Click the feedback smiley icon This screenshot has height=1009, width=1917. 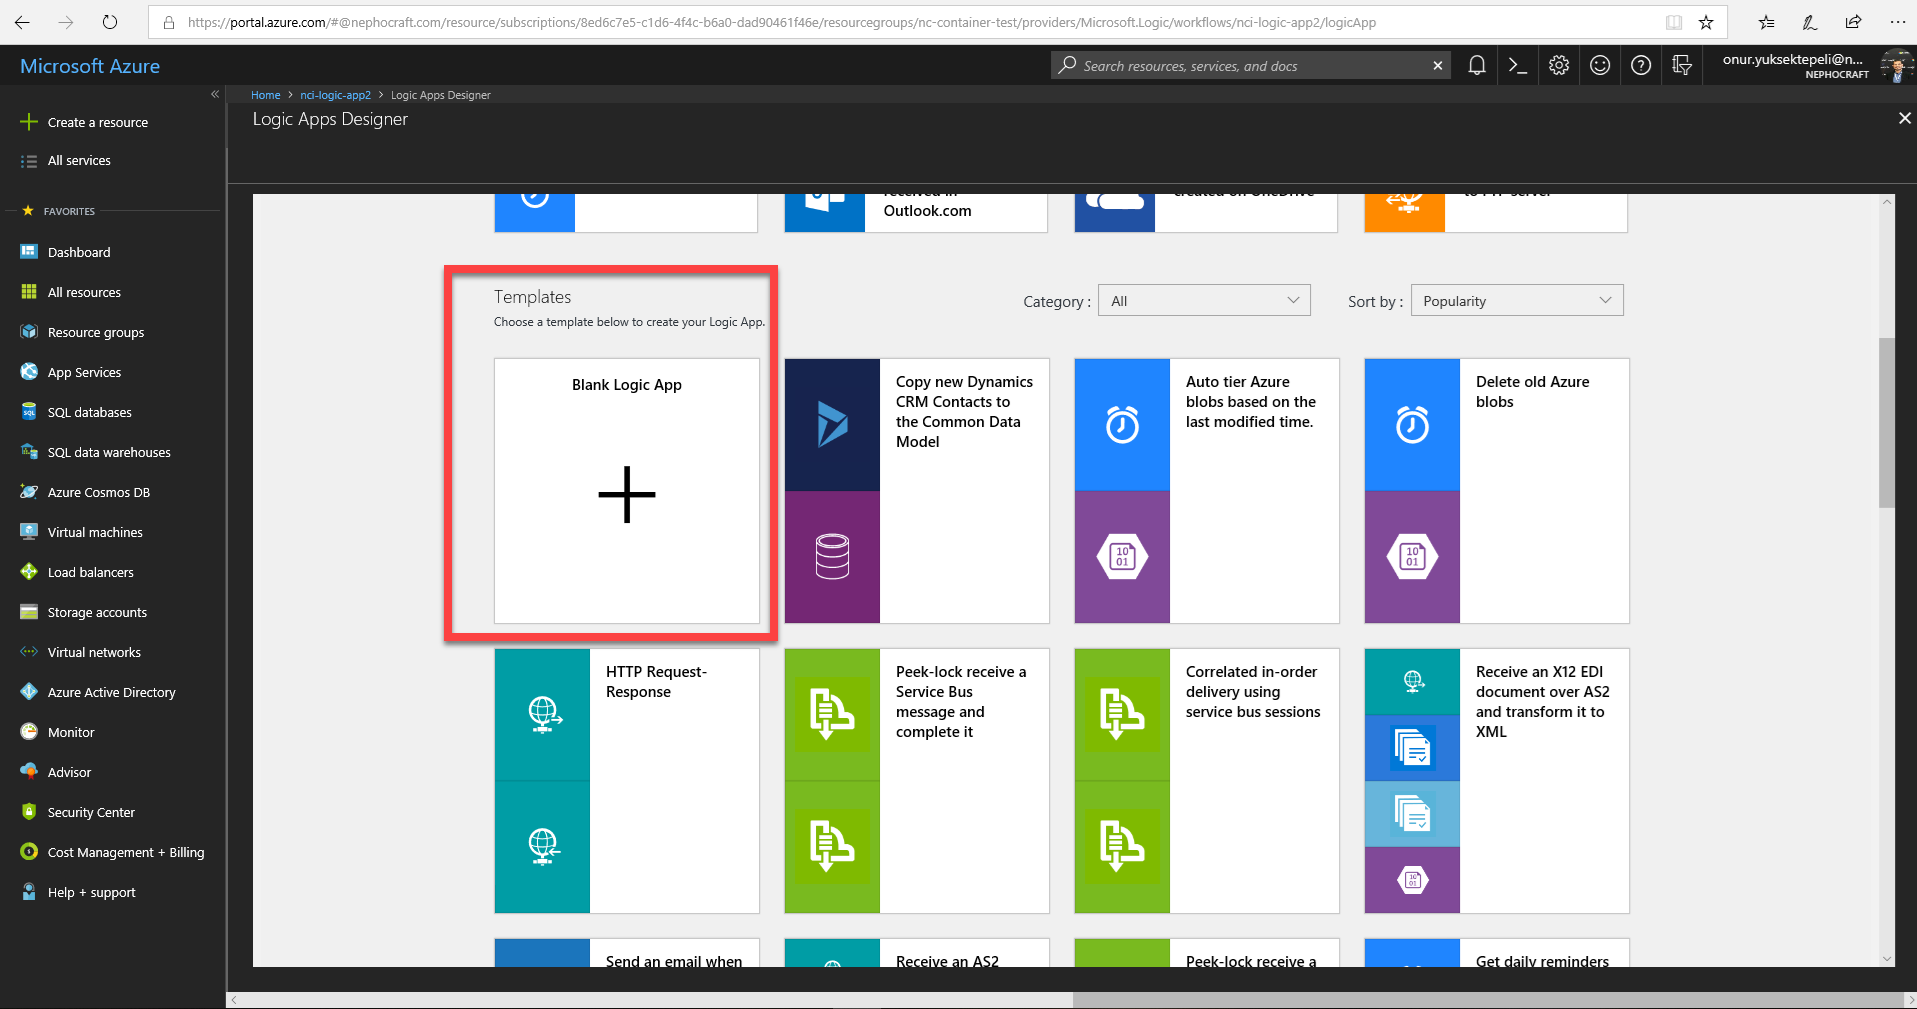point(1600,66)
